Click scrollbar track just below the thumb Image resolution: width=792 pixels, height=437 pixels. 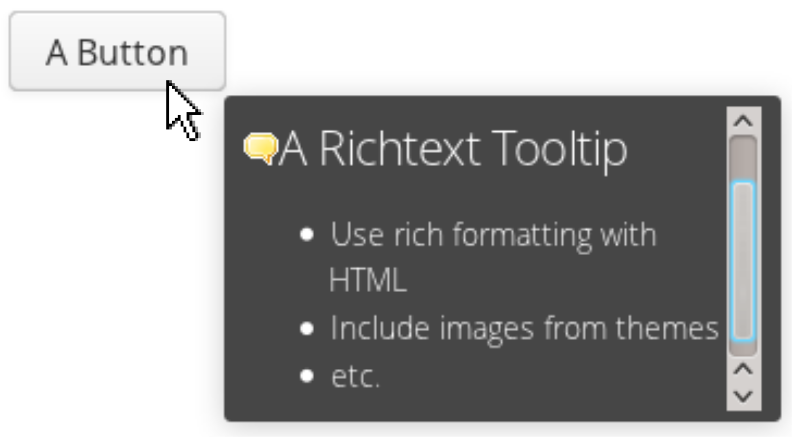(x=744, y=349)
